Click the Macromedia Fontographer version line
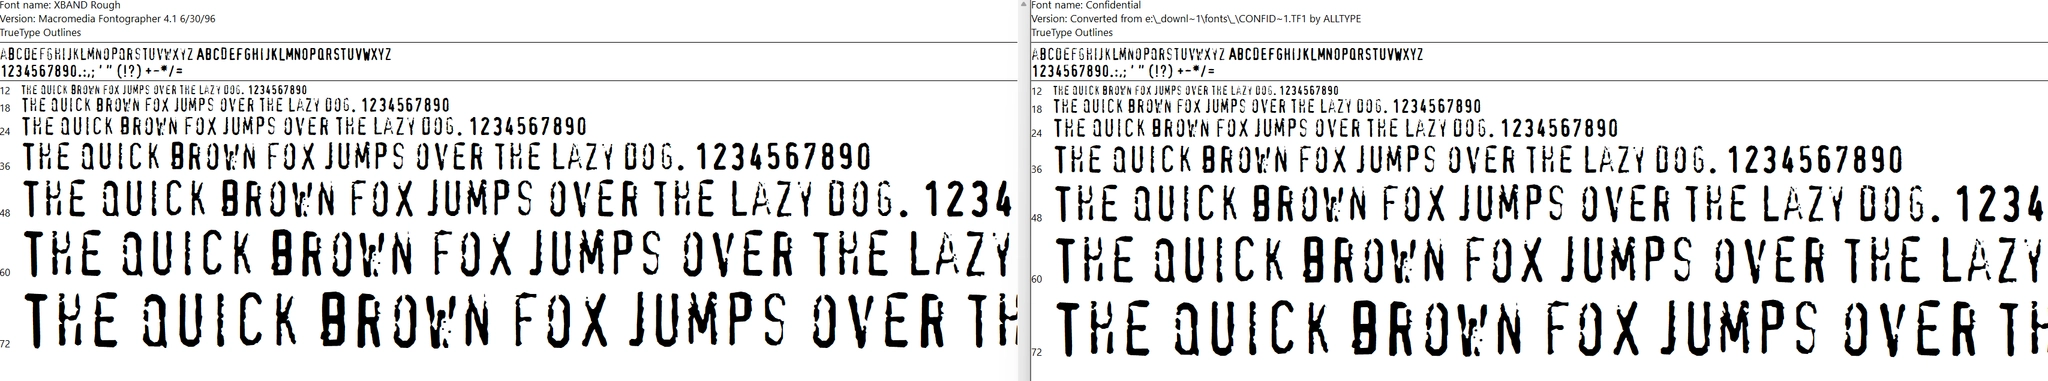The image size is (2048, 381). coord(108,19)
